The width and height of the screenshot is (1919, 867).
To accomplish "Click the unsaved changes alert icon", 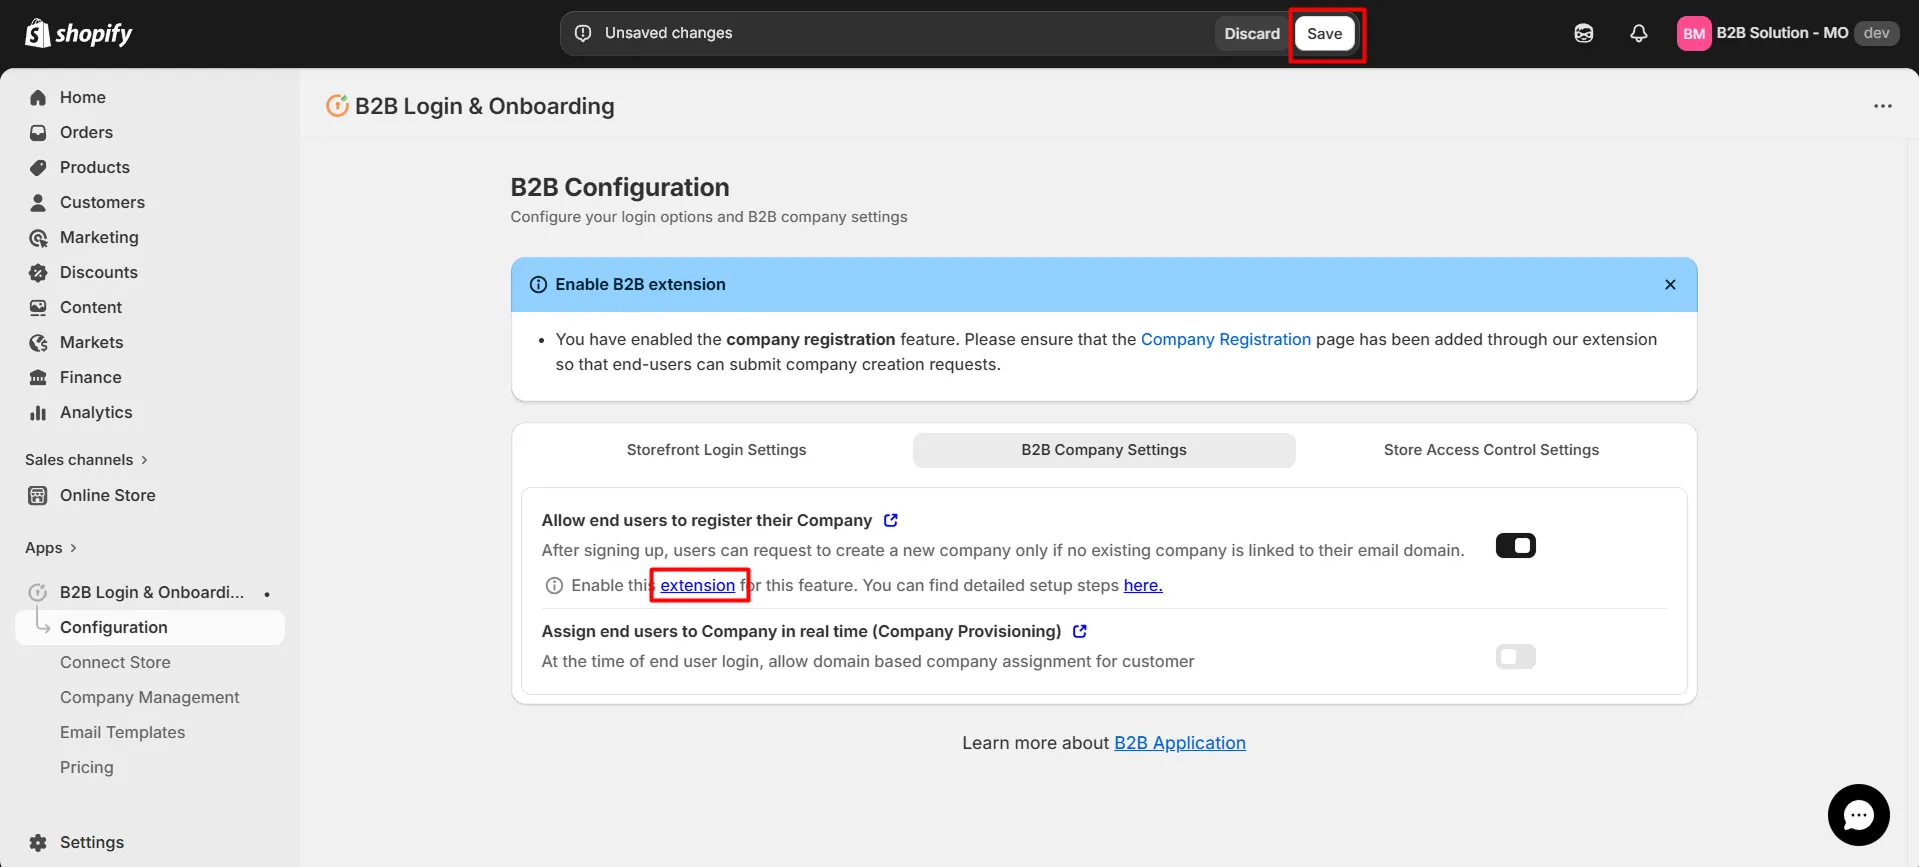I will (x=583, y=33).
